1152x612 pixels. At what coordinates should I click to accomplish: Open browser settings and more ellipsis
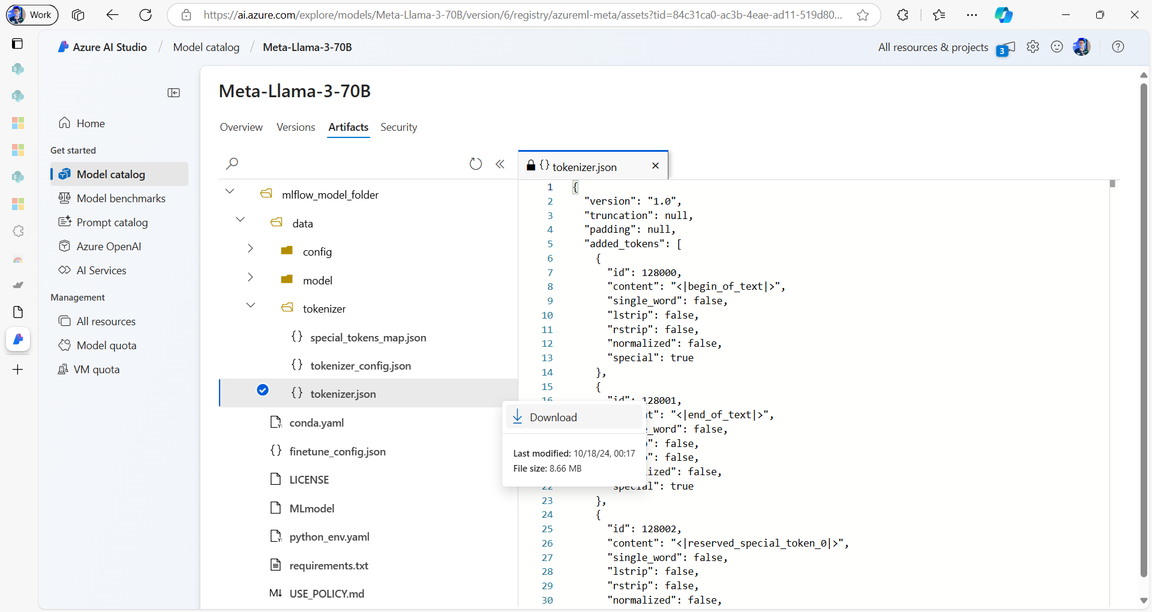pyautogui.click(x=972, y=15)
